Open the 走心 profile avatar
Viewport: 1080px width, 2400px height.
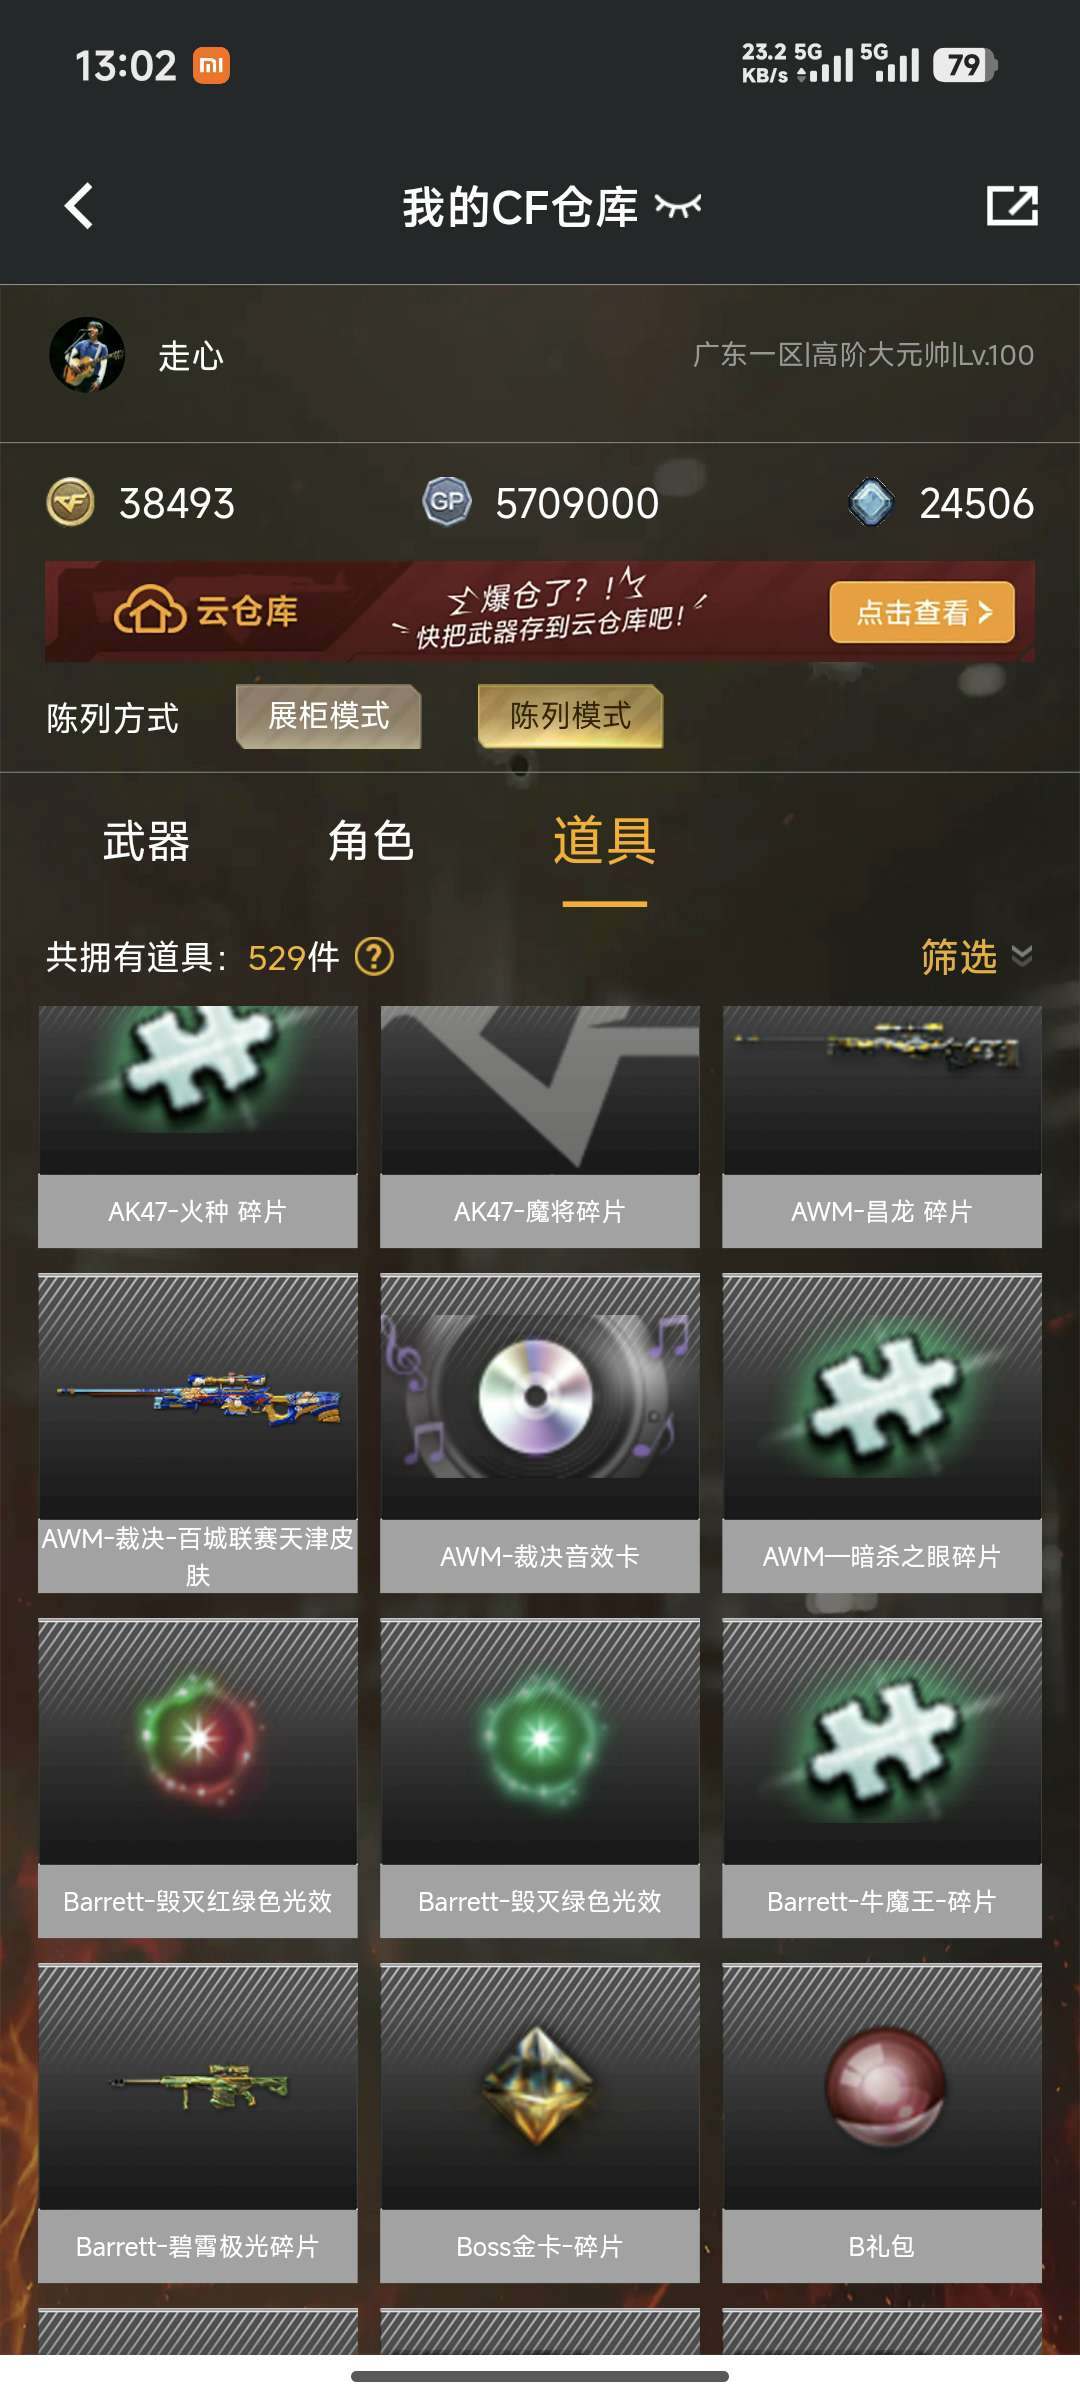tap(87, 355)
